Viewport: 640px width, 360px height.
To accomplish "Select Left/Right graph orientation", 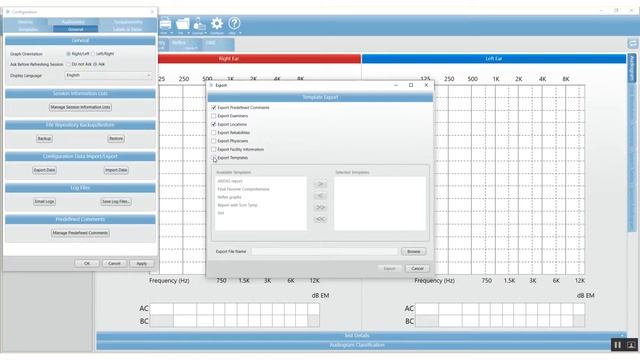I will tap(93, 54).
